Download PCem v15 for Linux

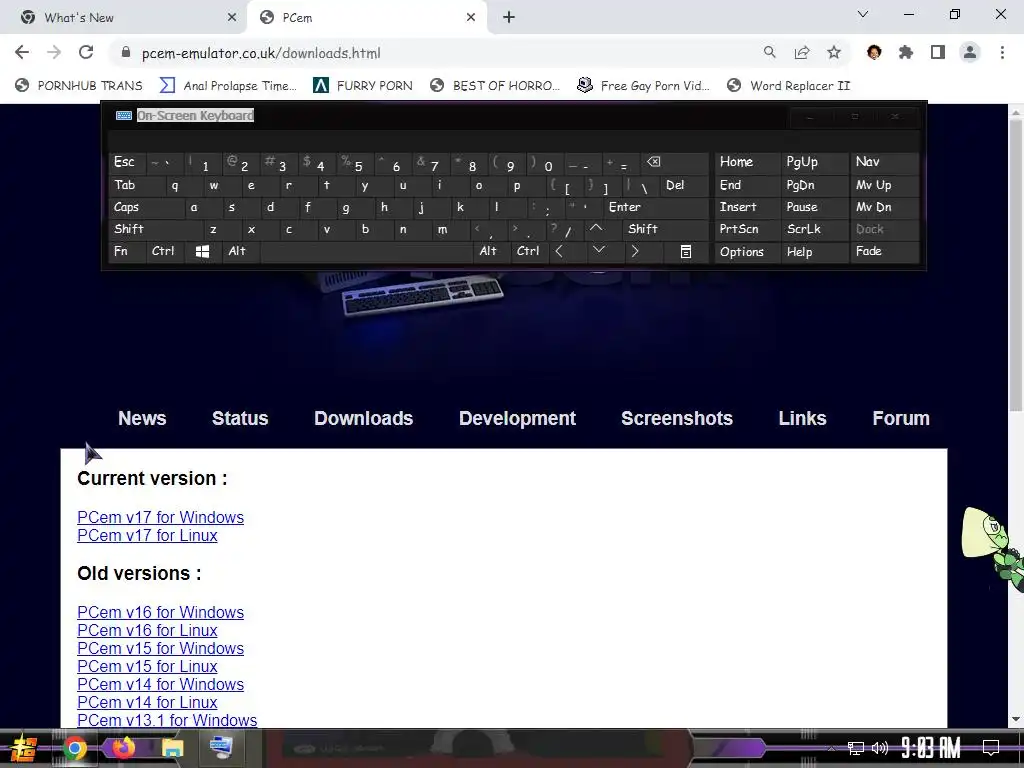coord(148,667)
